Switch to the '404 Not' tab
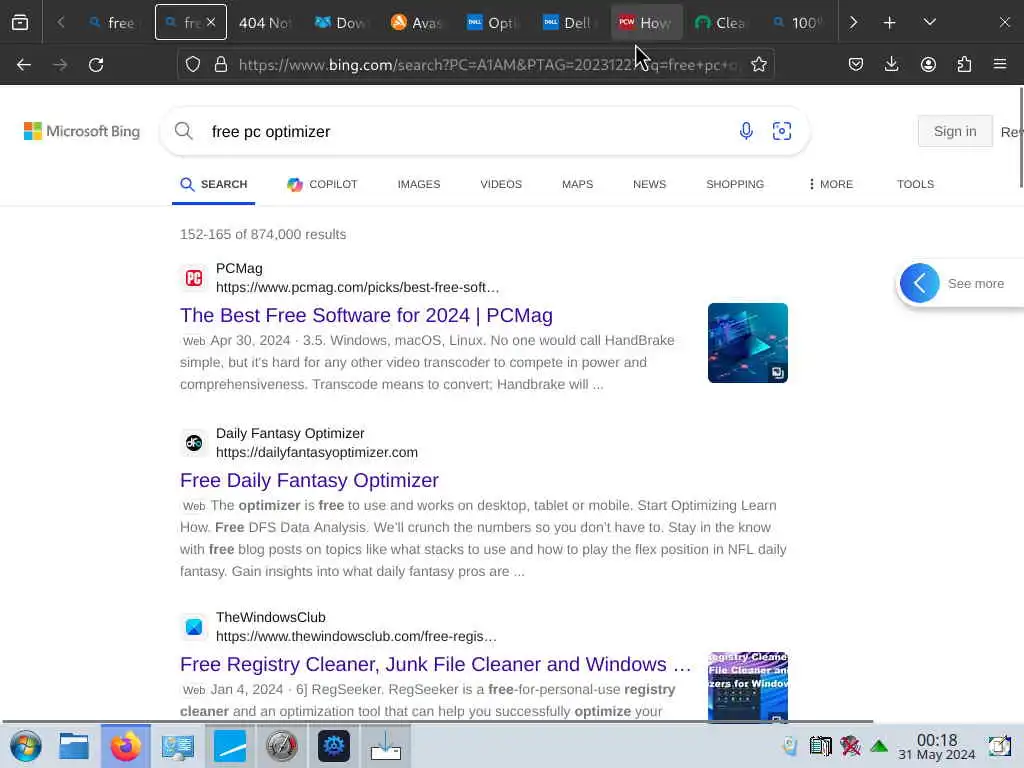 coord(264,23)
